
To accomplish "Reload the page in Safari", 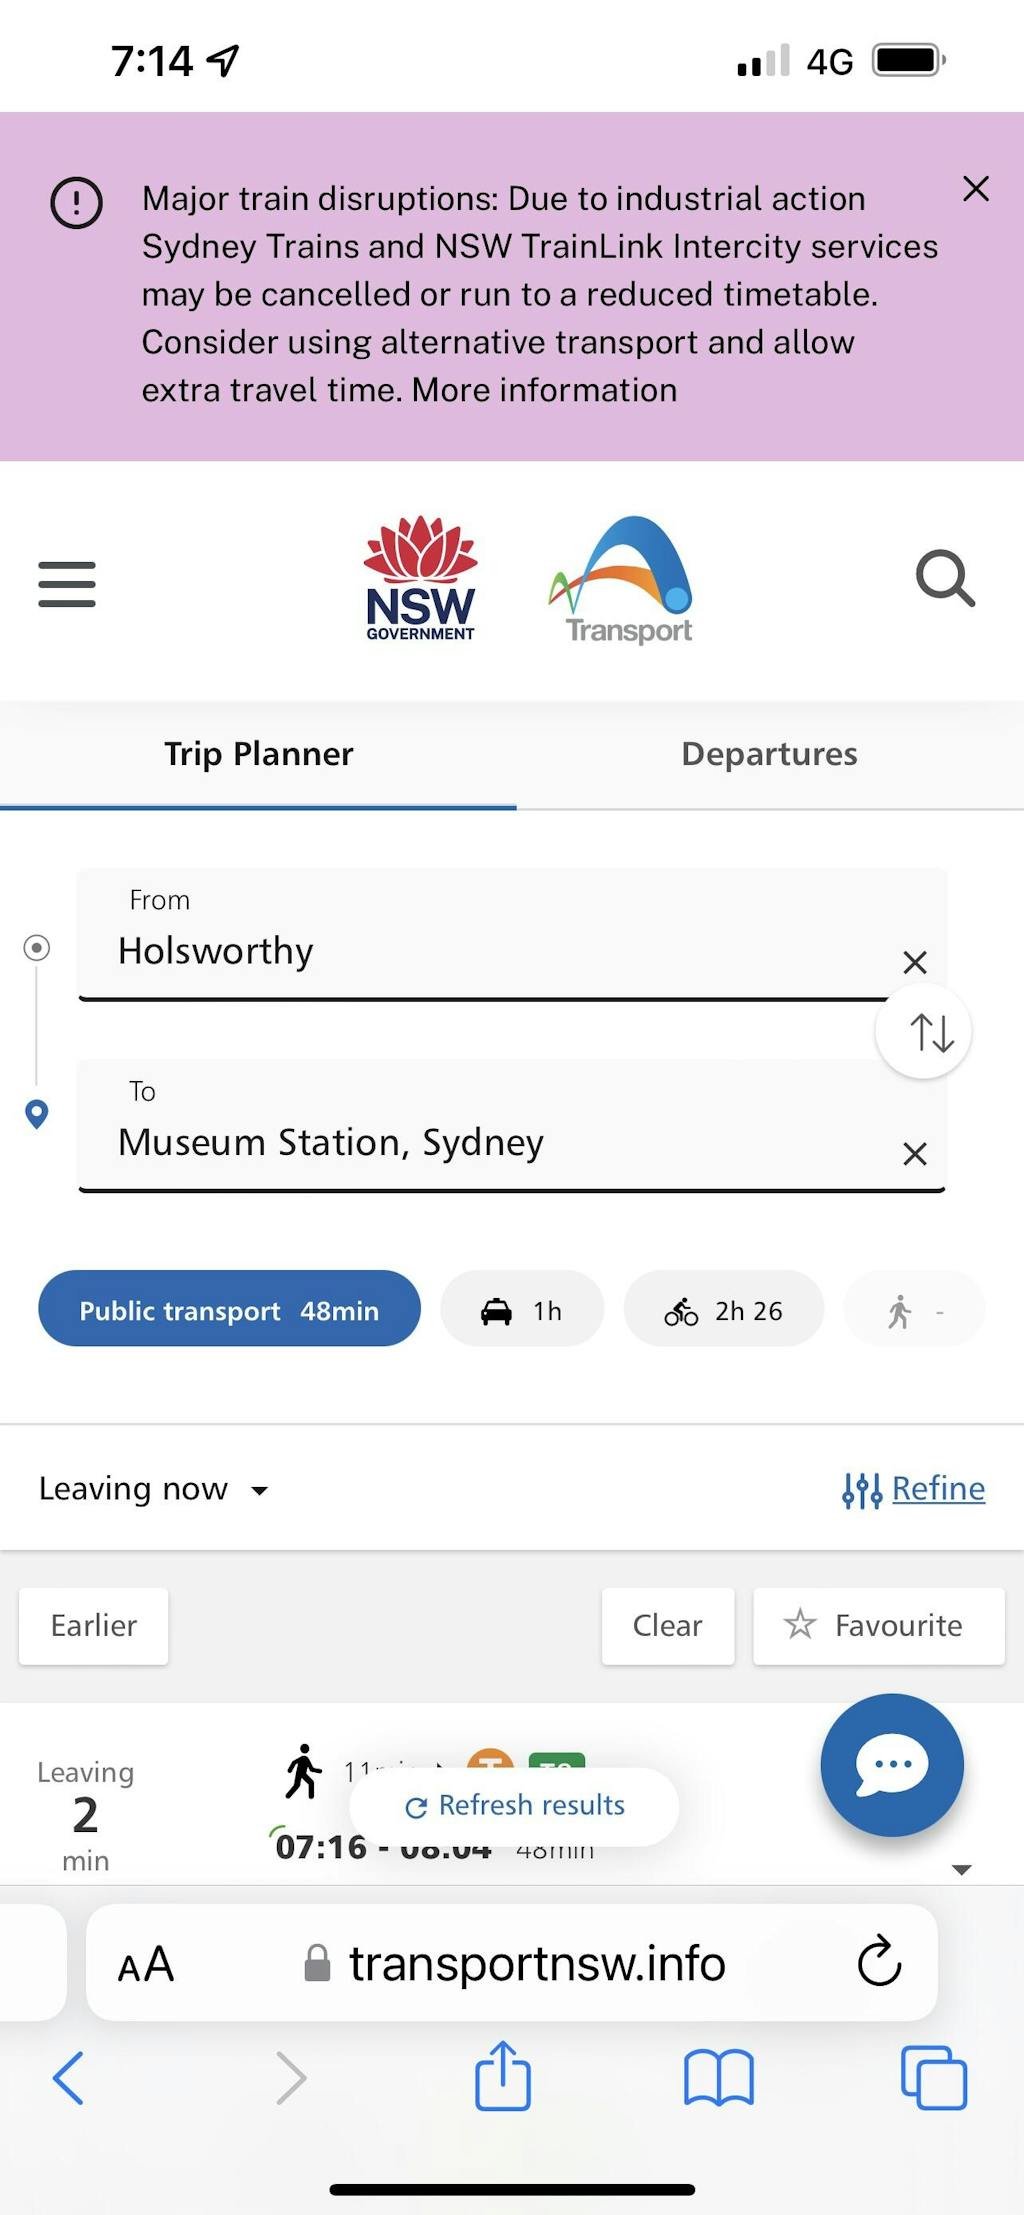I will click(879, 1963).
